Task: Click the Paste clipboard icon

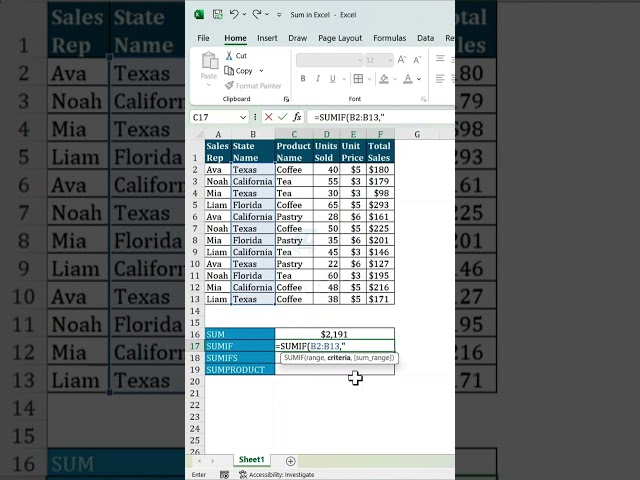Action: (210, 60)
